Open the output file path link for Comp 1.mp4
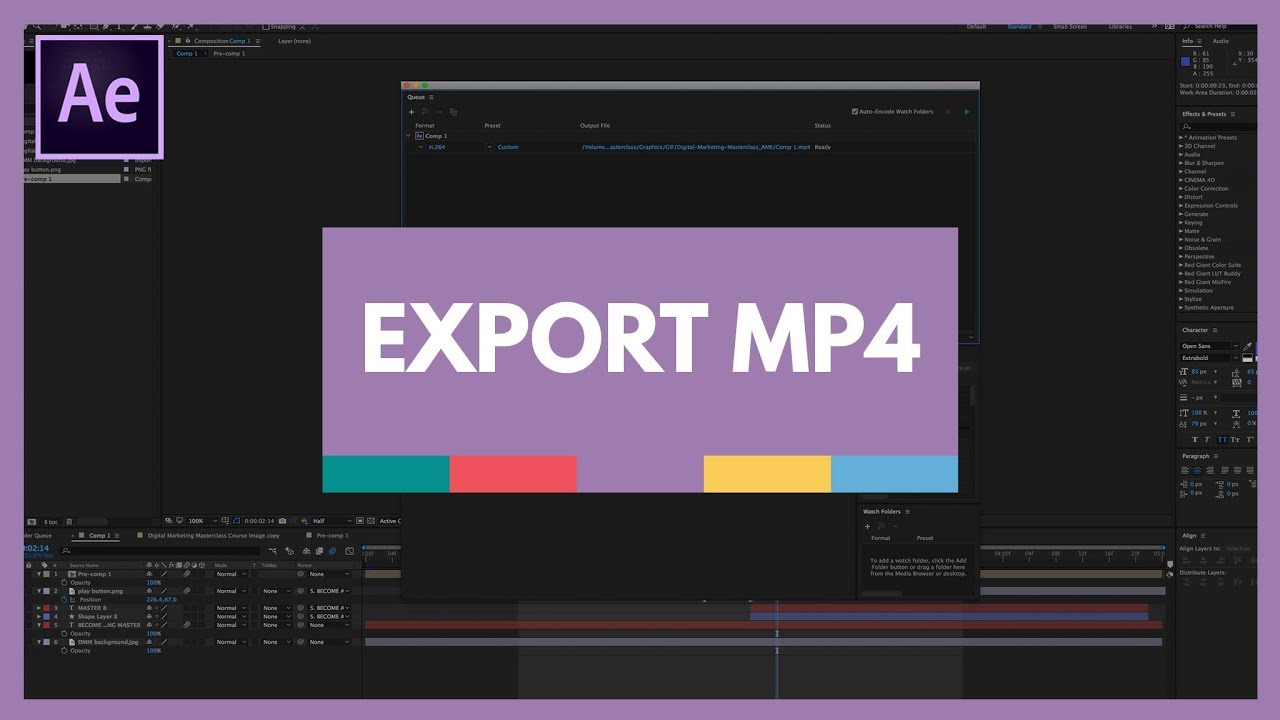Viewport: 1280px width, 720px height. (x=696, y=147)
